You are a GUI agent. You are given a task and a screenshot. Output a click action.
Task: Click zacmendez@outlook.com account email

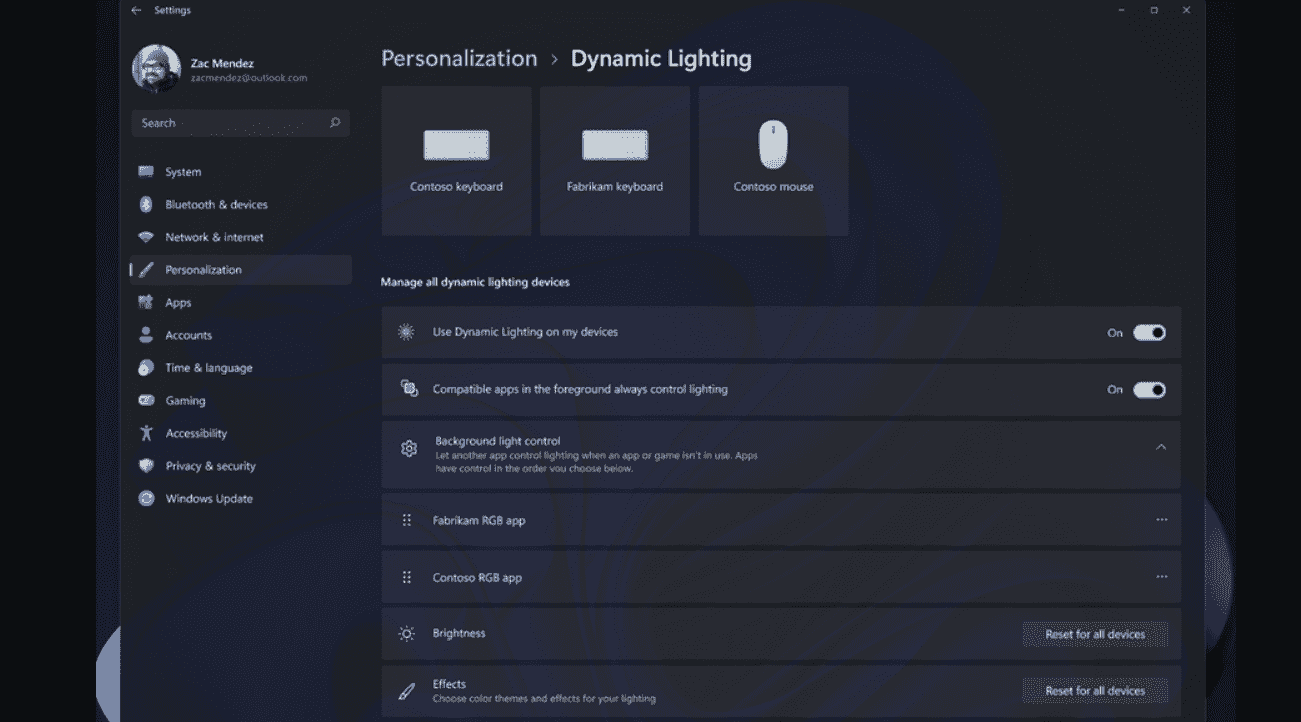249,77
